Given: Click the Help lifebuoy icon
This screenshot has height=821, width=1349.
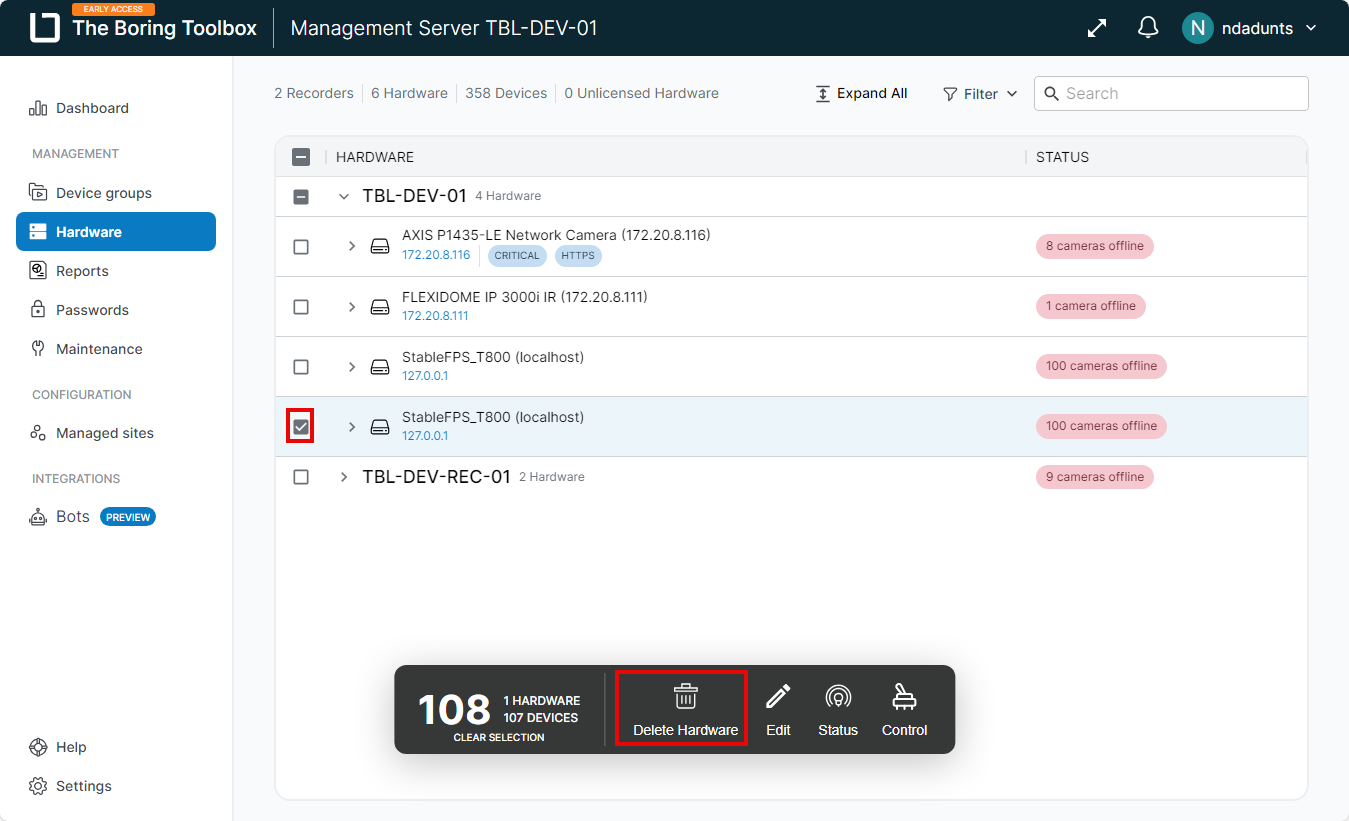Looking at the screenshot, I should coord(38,747).
